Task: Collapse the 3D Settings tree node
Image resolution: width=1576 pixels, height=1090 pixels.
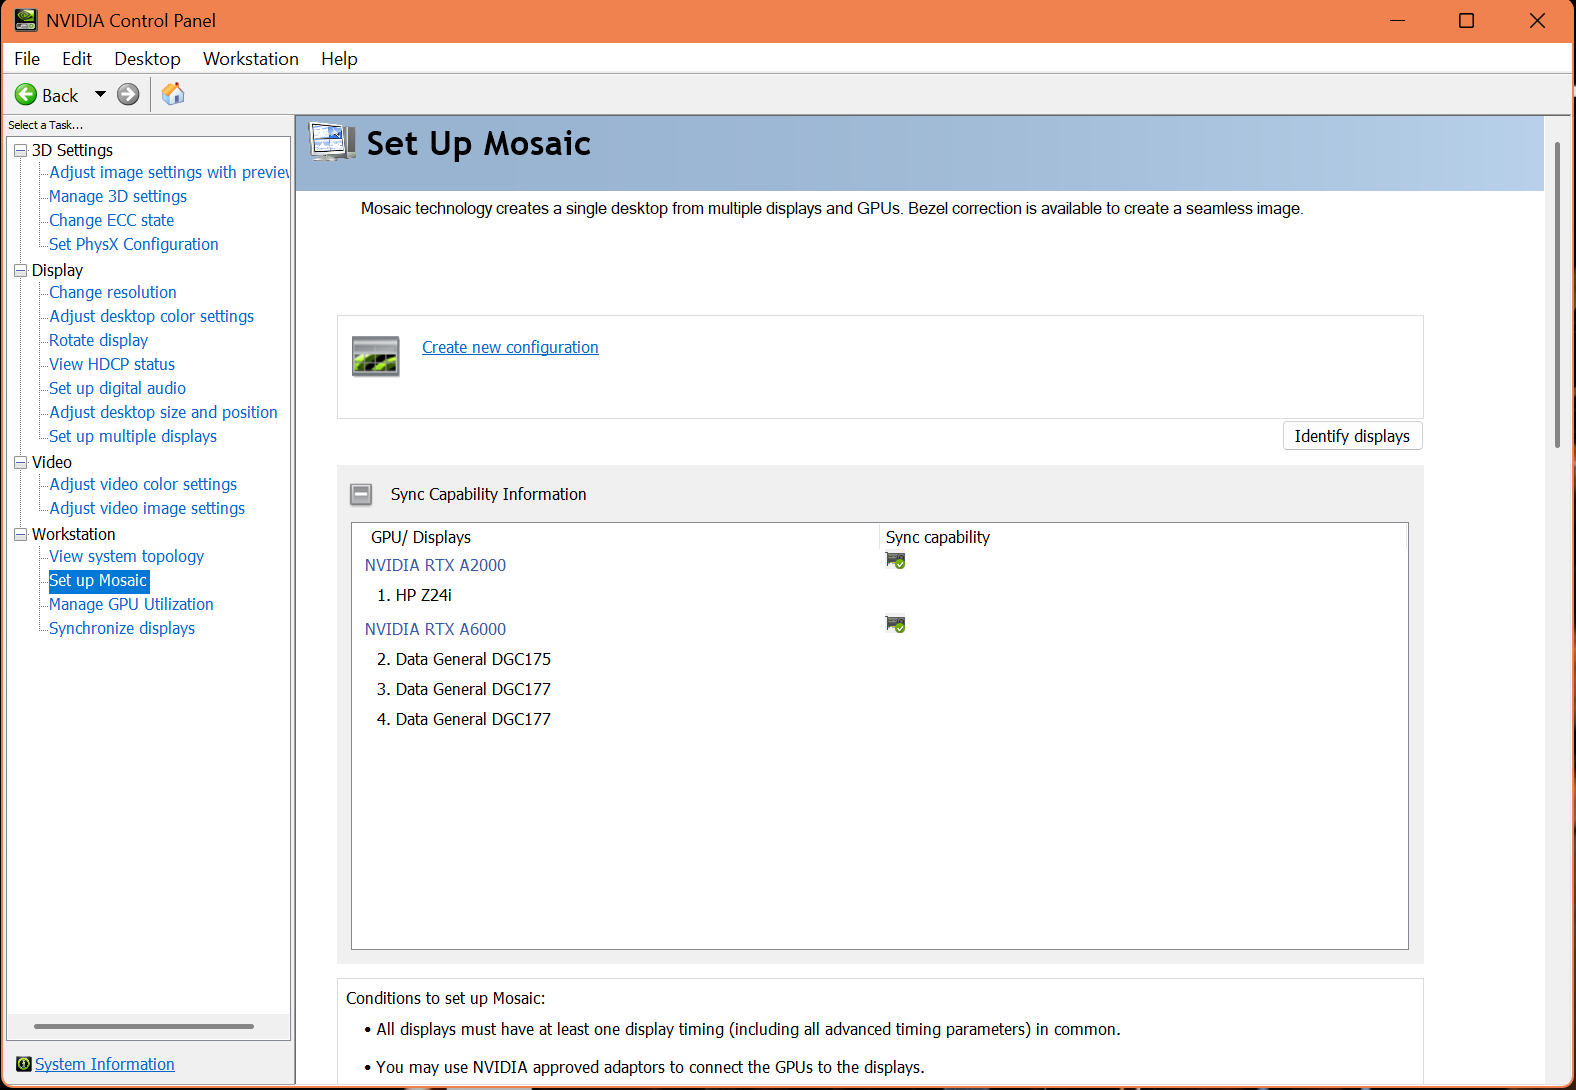Action: [20, 150]
